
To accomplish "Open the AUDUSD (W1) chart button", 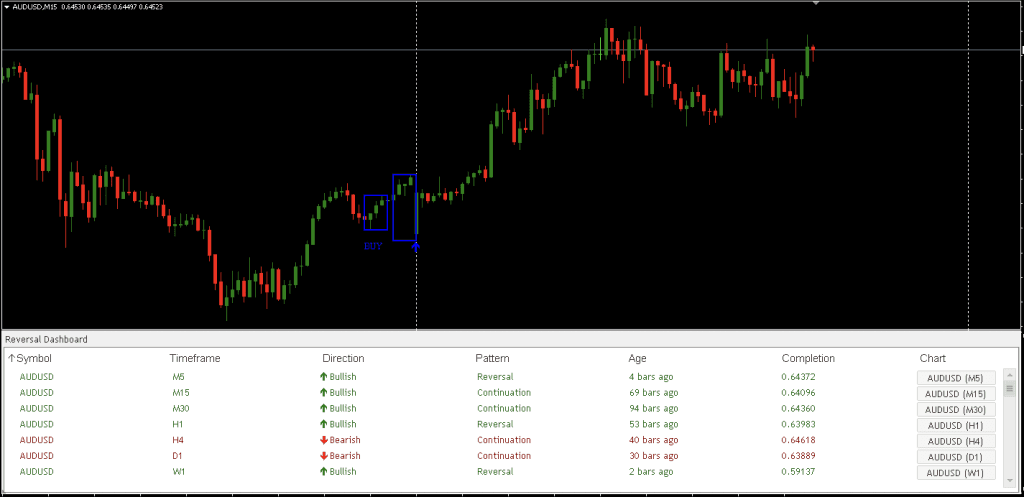I will point(956,472).
